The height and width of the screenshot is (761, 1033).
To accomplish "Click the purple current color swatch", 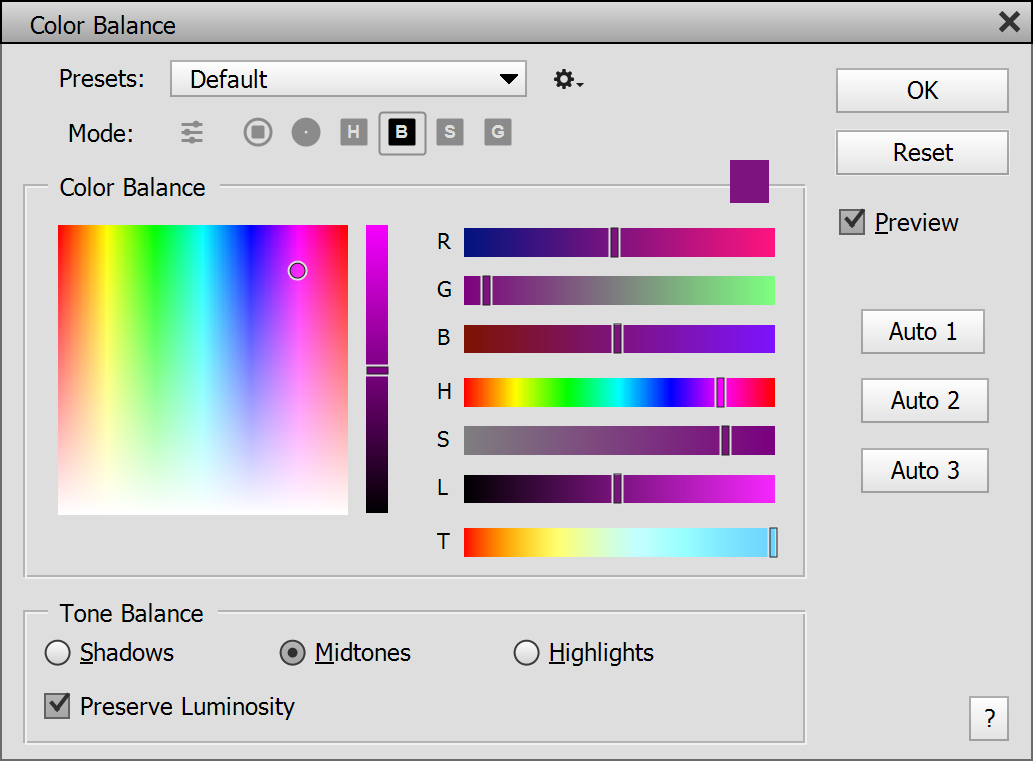I will tap(749, 181).
